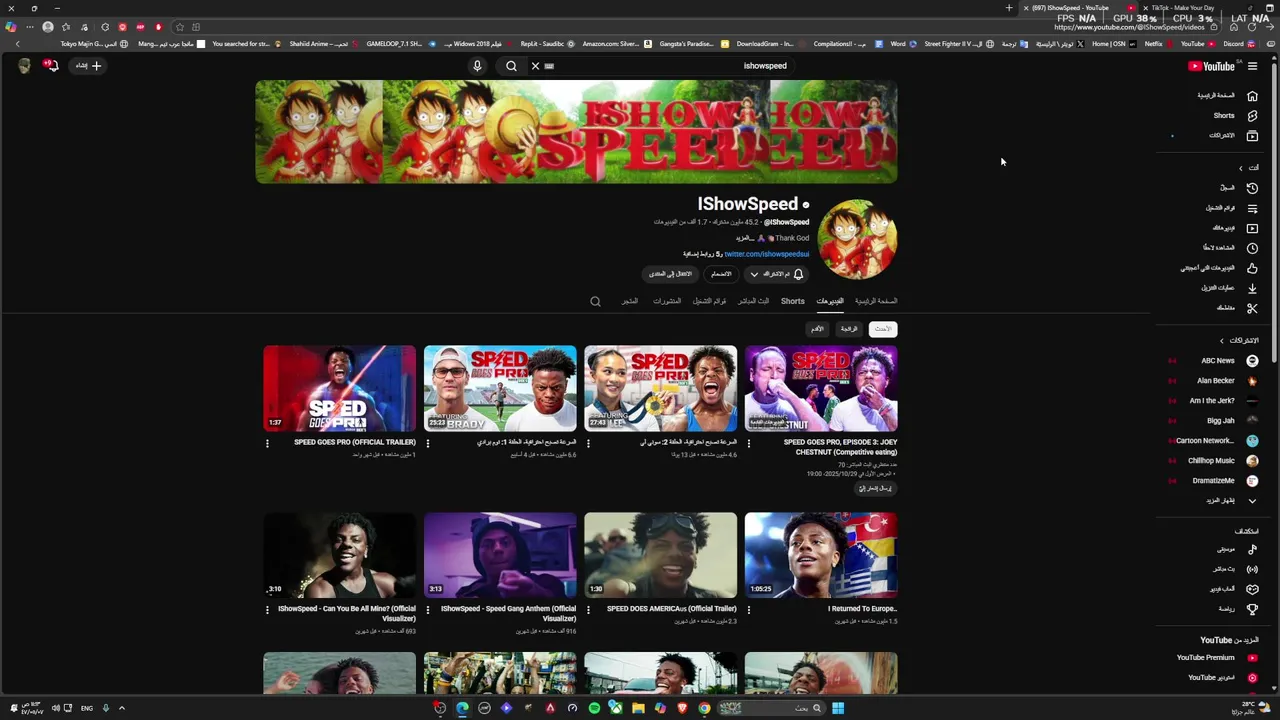Switch to the Live channel tab
Viewport: 1280px width, 720px height.
(754, 301)
